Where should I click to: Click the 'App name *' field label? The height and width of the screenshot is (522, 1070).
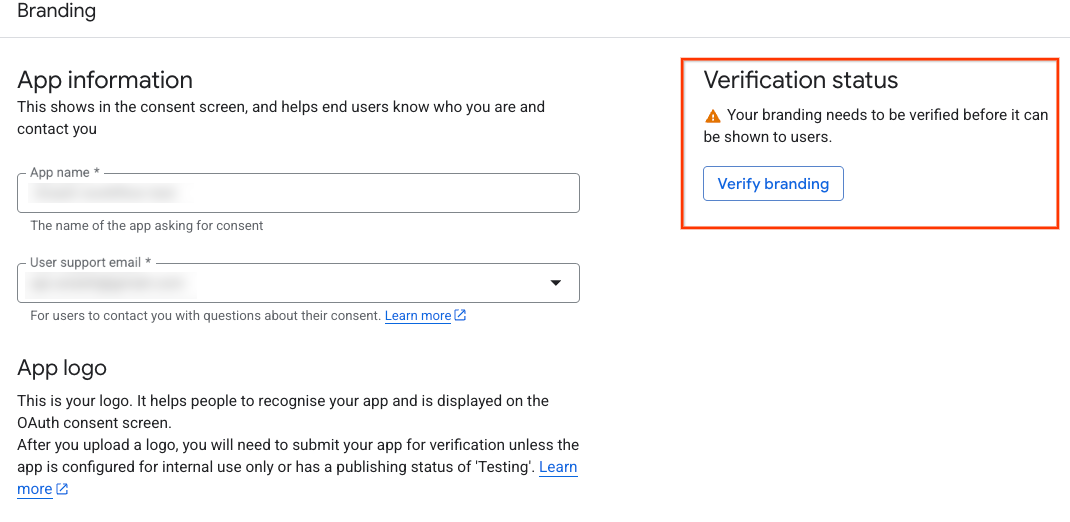point(65,173)
